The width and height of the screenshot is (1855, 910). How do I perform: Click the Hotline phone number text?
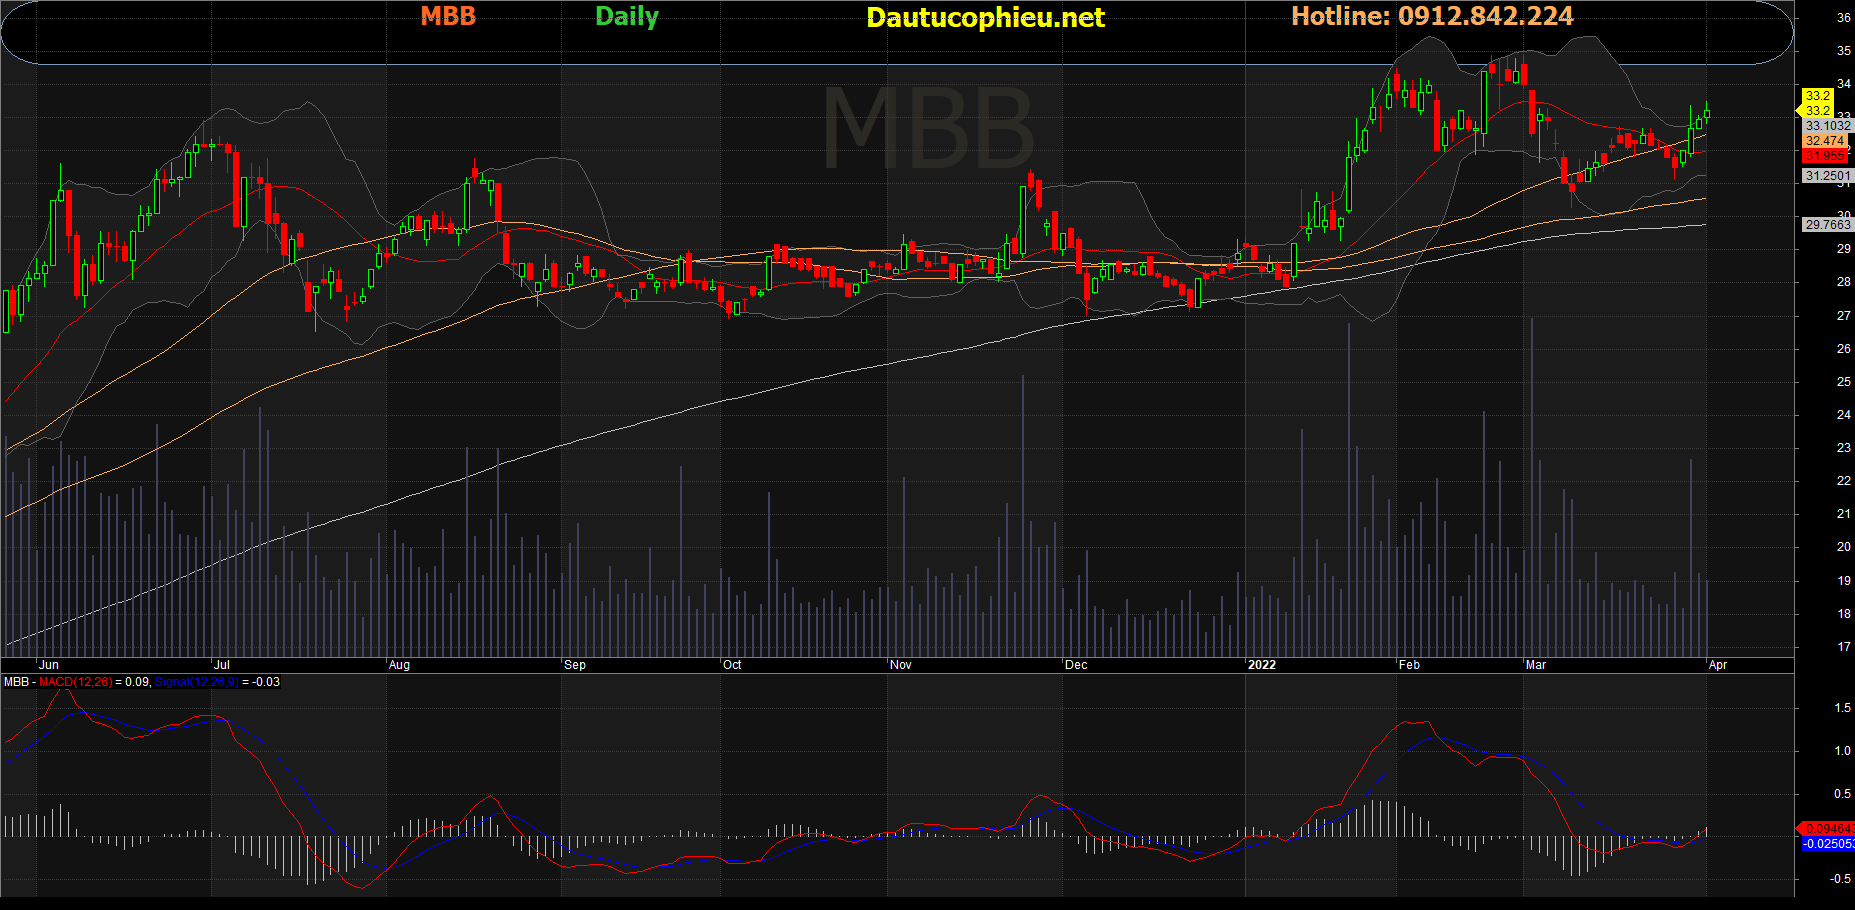point(1432,16)
